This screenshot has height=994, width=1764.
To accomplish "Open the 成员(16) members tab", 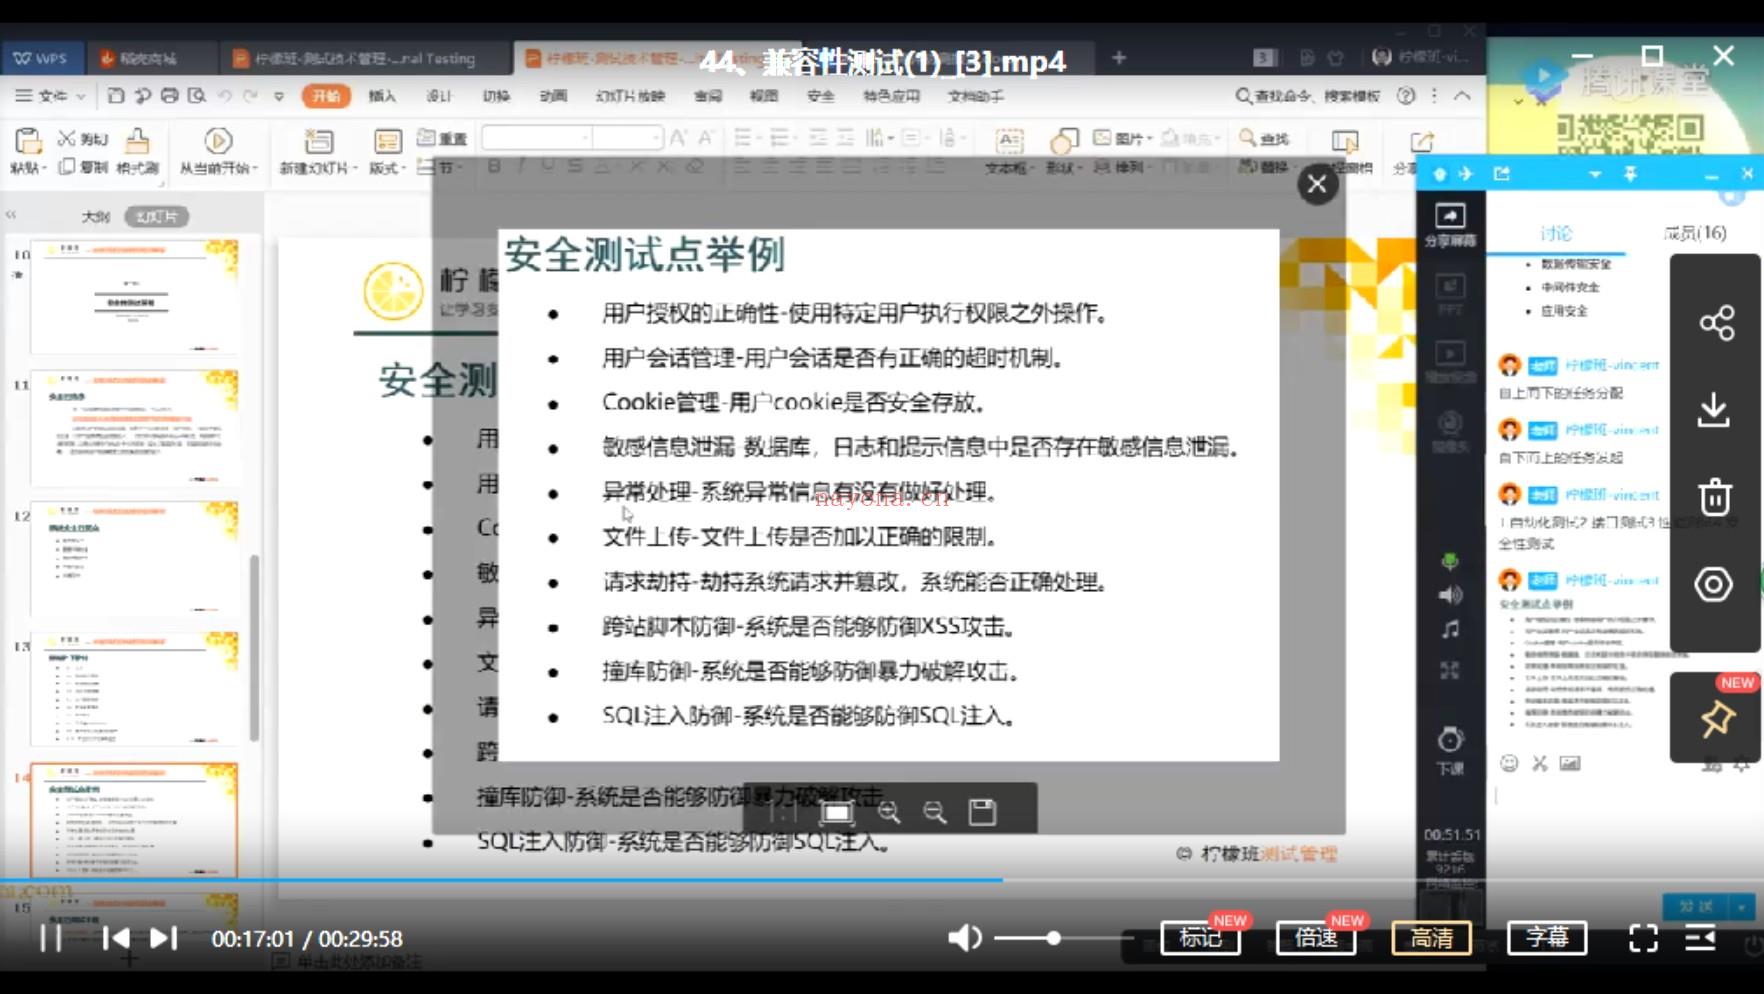I will coord(1695,233).
